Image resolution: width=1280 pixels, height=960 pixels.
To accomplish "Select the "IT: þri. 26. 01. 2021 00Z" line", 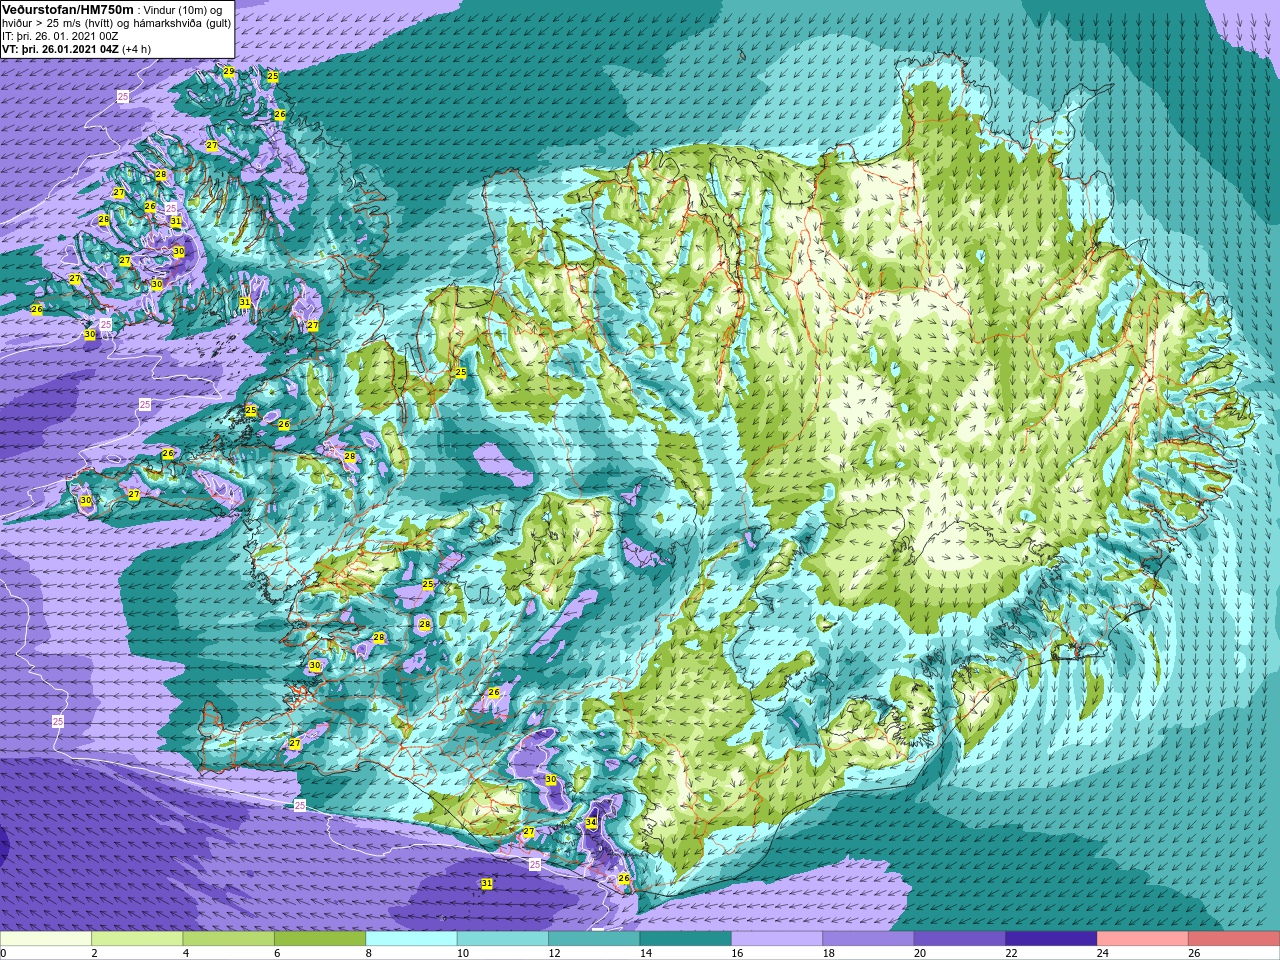I will (60, 36).
